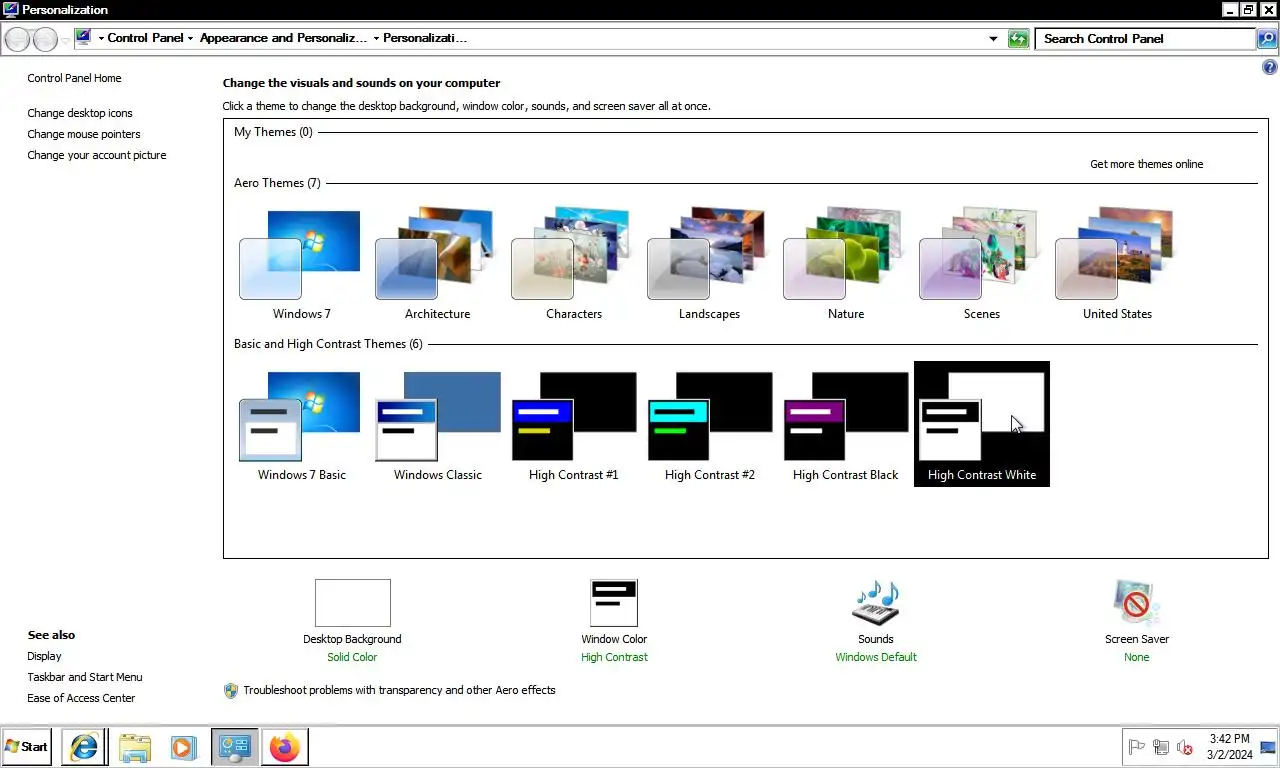This screenshot has height=768, width=1280.
Task: Click the search magnifier icon
Action: [x=1267, y=39]
